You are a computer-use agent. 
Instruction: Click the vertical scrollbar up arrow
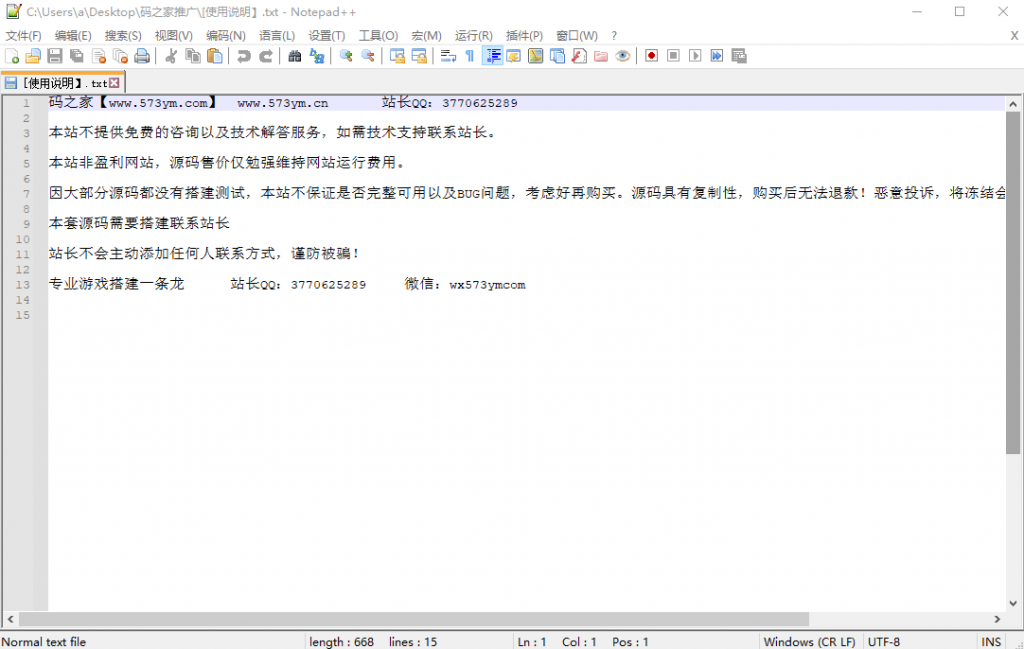pos(1013,104)
